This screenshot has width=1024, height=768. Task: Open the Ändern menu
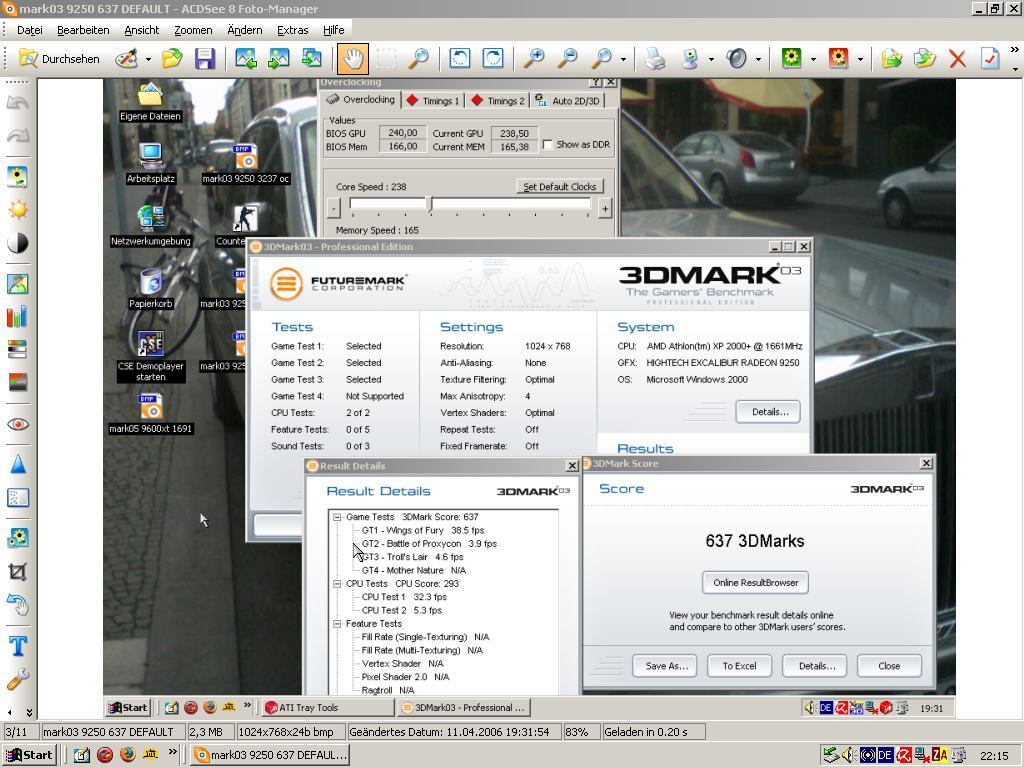(x=245, y=30)
